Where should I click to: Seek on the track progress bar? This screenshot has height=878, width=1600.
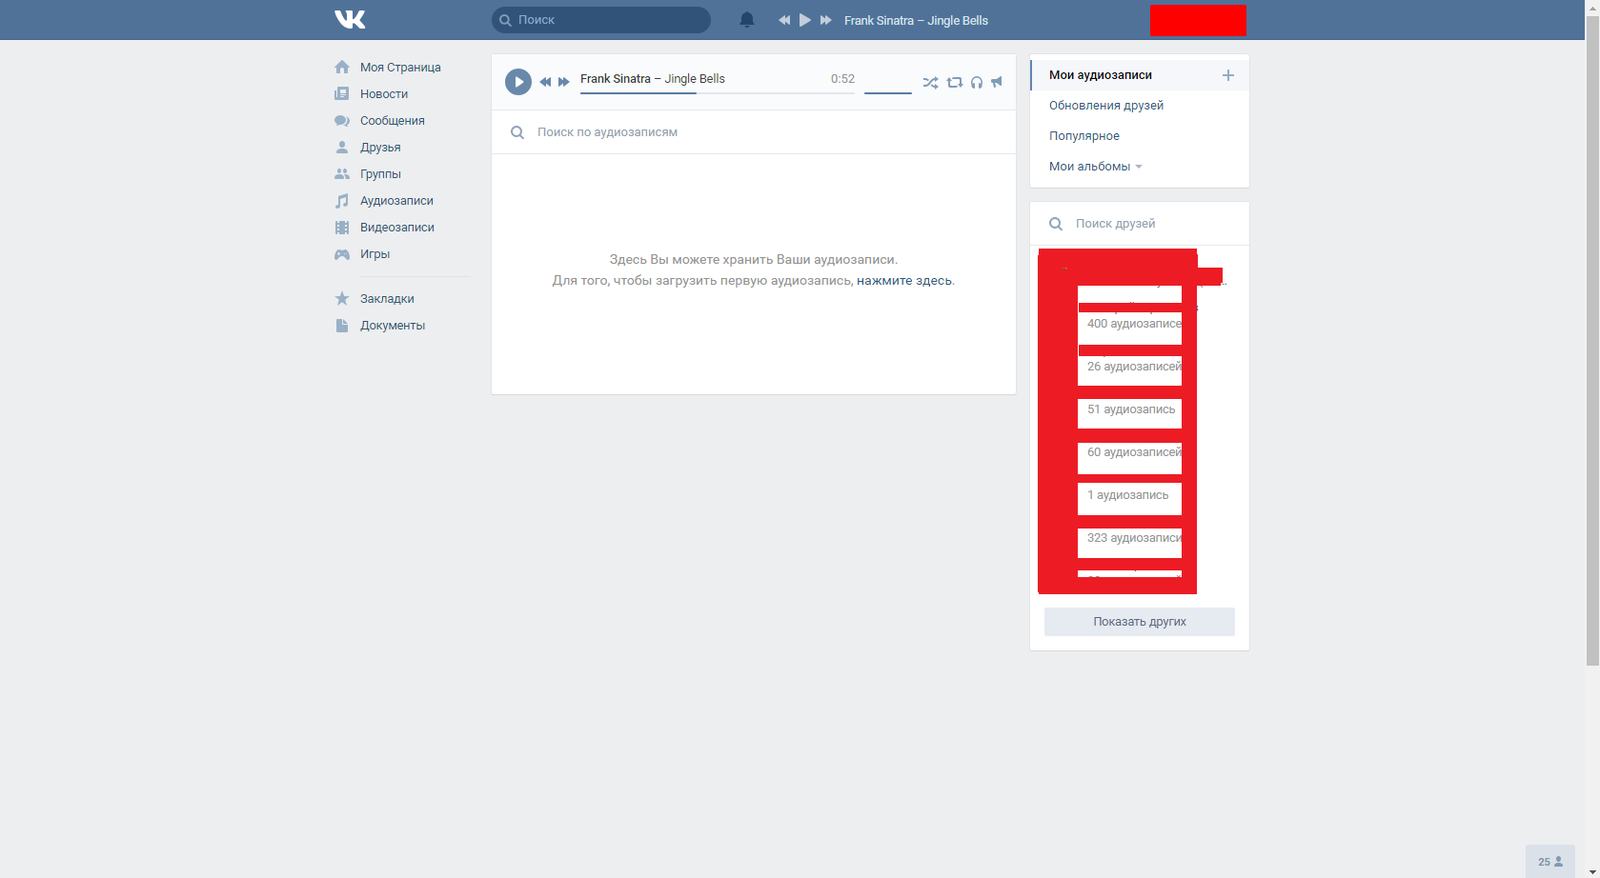[x=717, y=93]
